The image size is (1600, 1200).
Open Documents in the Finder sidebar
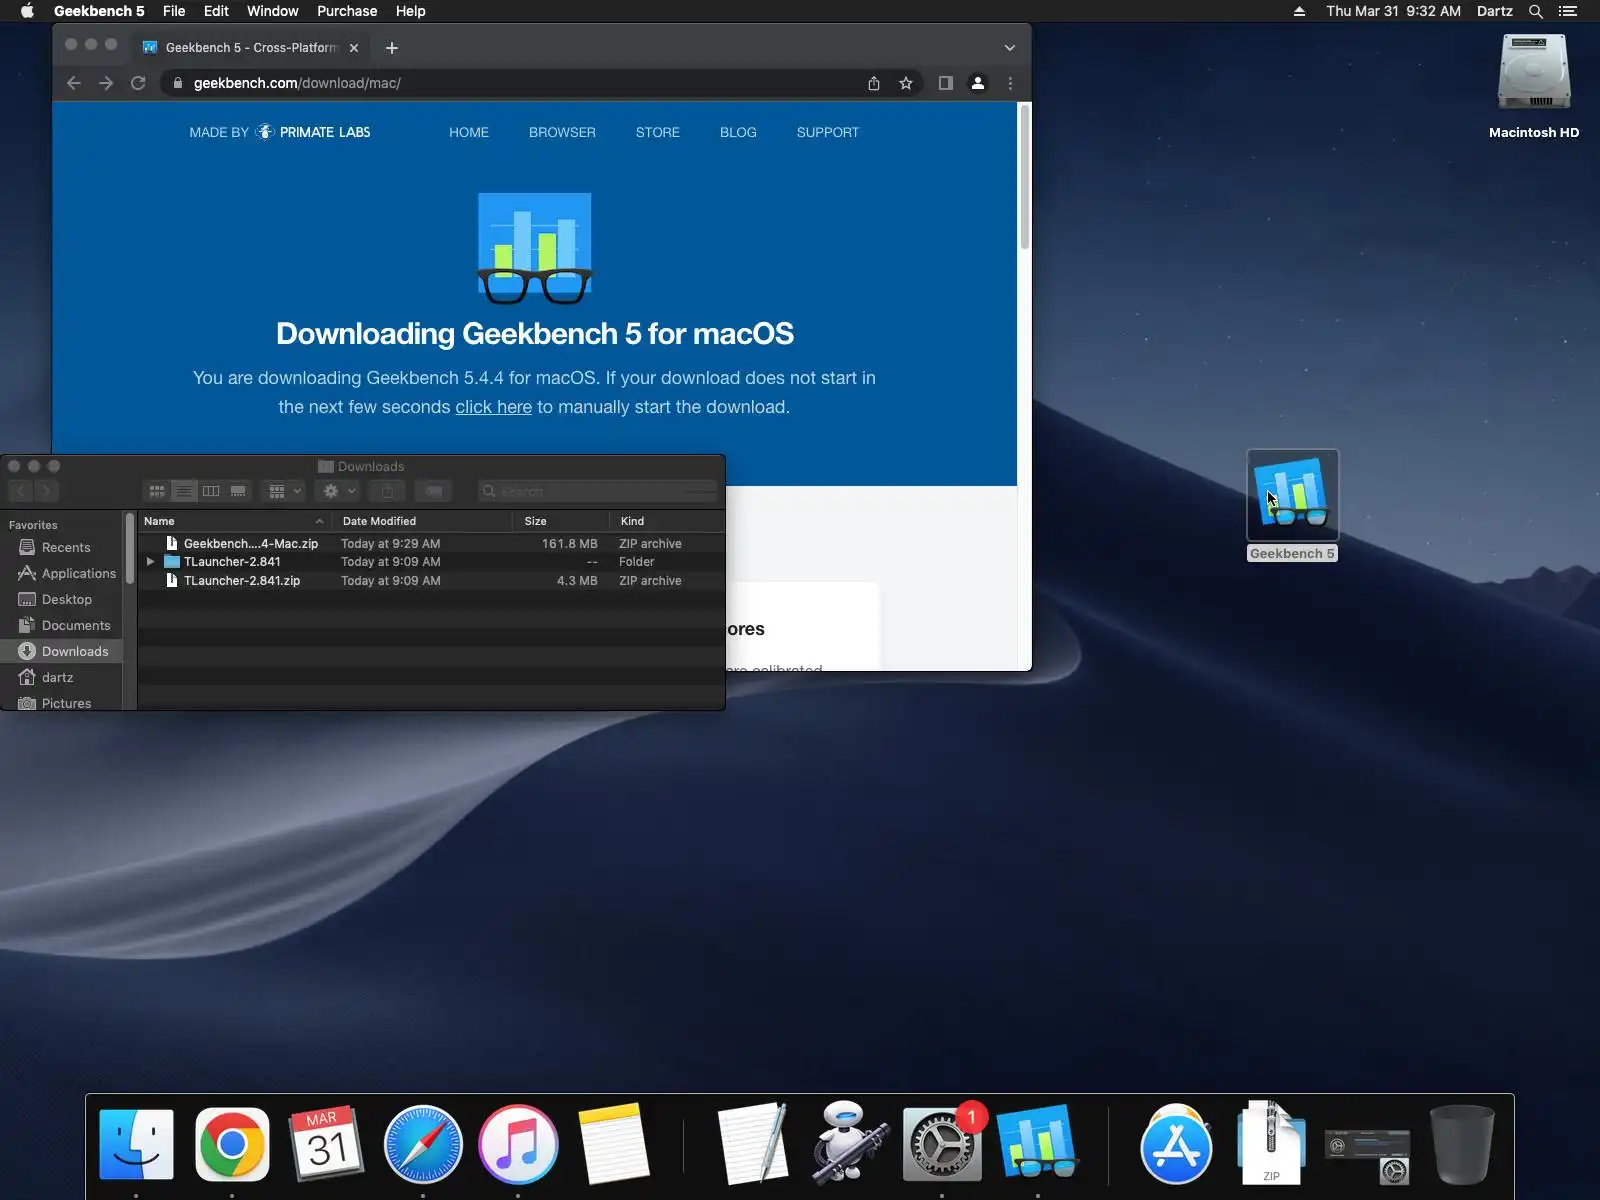[64, 626]
